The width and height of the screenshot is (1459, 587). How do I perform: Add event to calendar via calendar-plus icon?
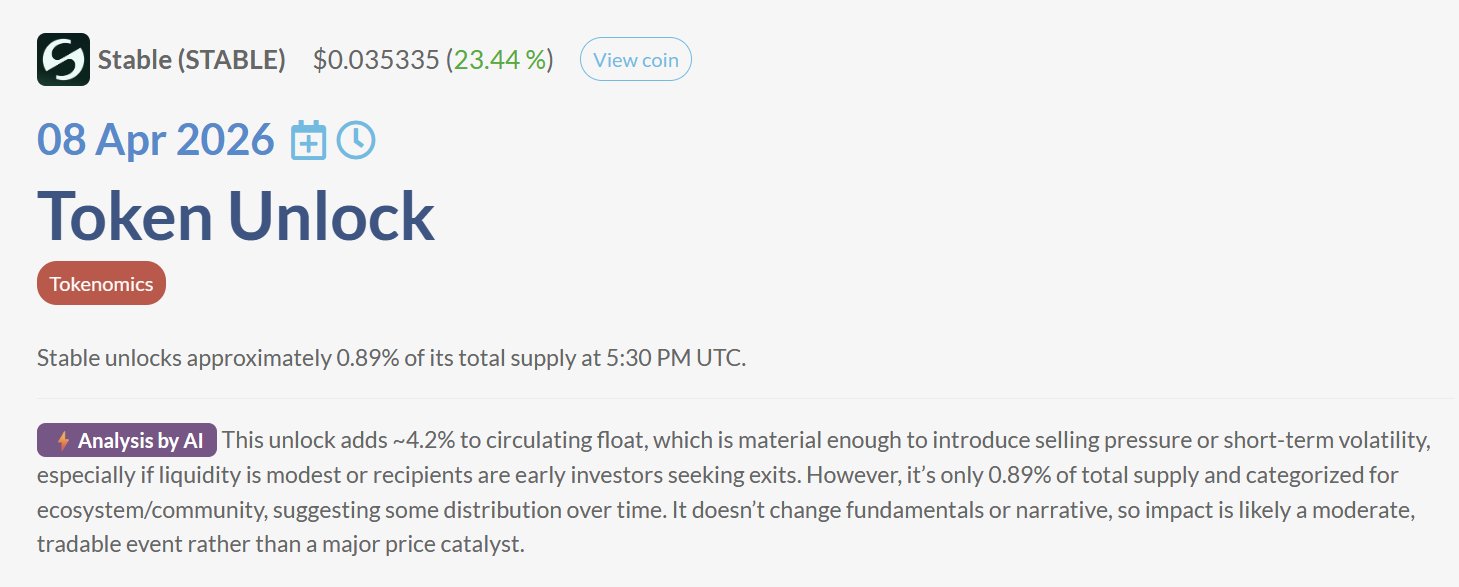(309, 141)
